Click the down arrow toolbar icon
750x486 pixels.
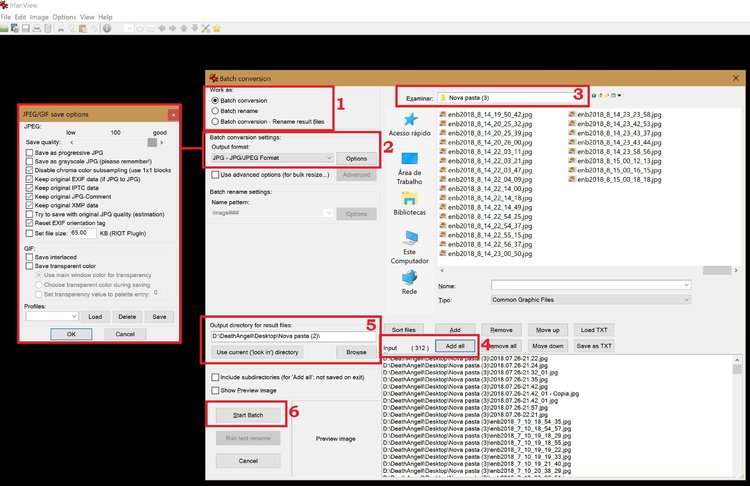[194, 28]
